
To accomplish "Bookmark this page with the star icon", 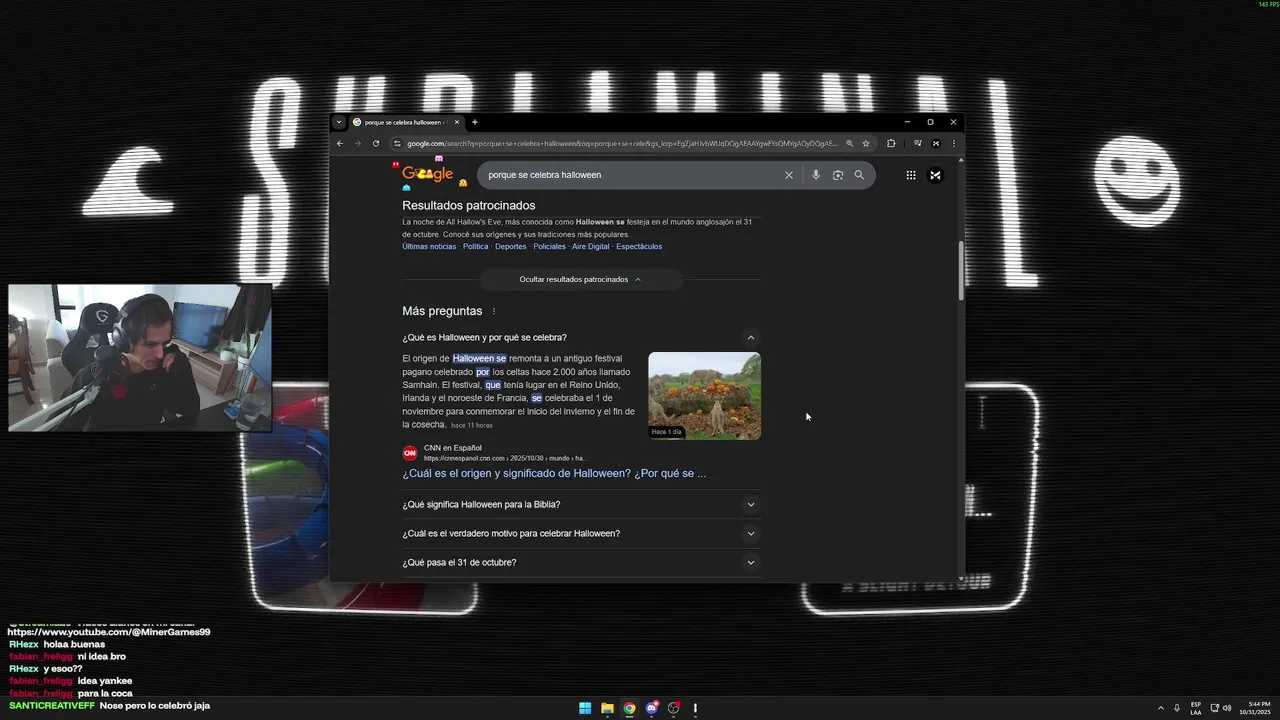I will point(866,143).
